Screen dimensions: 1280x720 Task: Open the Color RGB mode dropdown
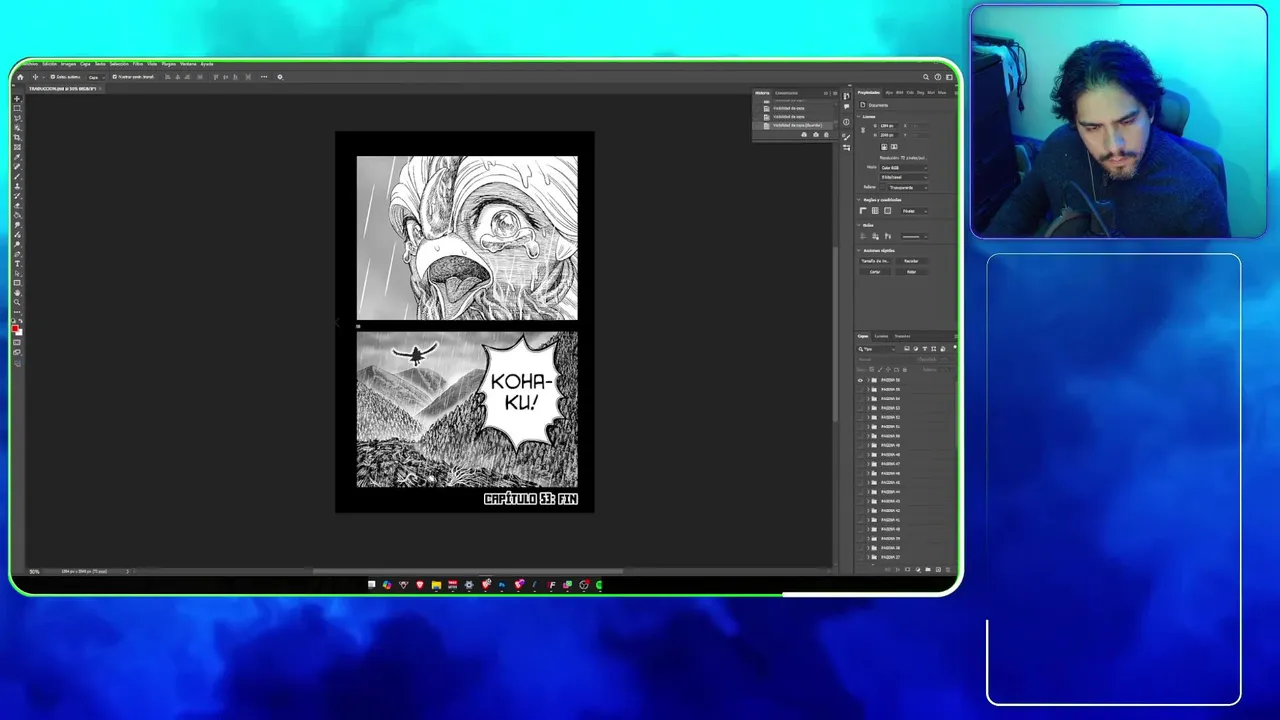(904, 168)
